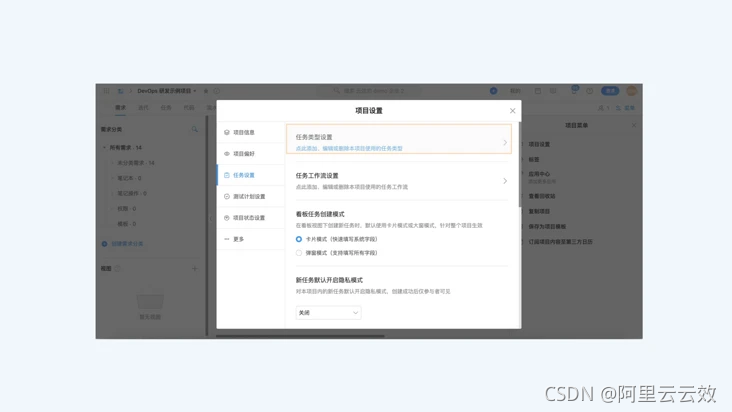Viewport: 732px width, 412px height.
Task: Collapse the 所有需求 · 14 tree node
Action: [x=104, y=147]
